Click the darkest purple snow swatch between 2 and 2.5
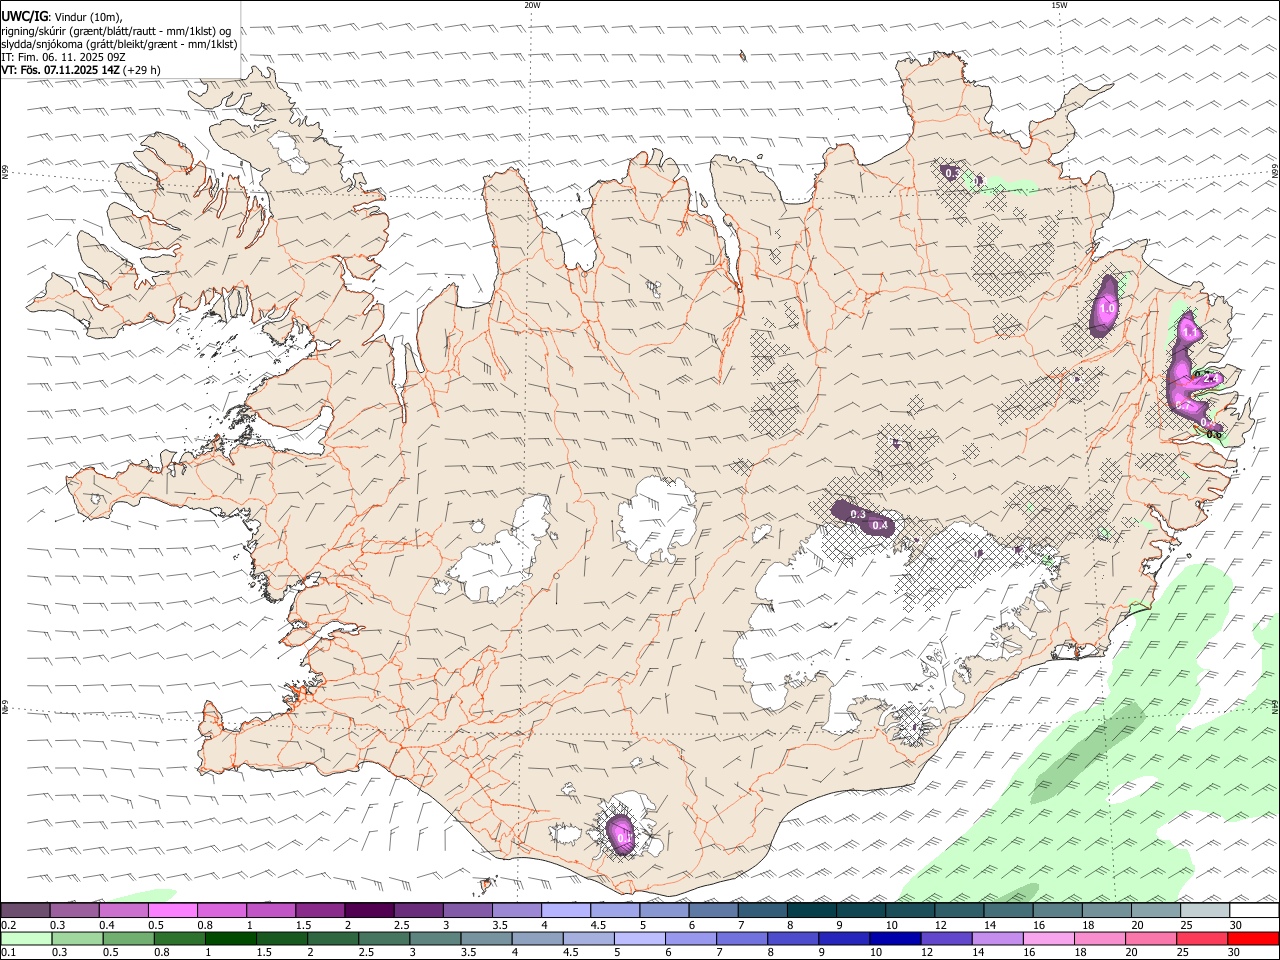This screenshot has height=960, width=1280. click(x=369, y=911)
